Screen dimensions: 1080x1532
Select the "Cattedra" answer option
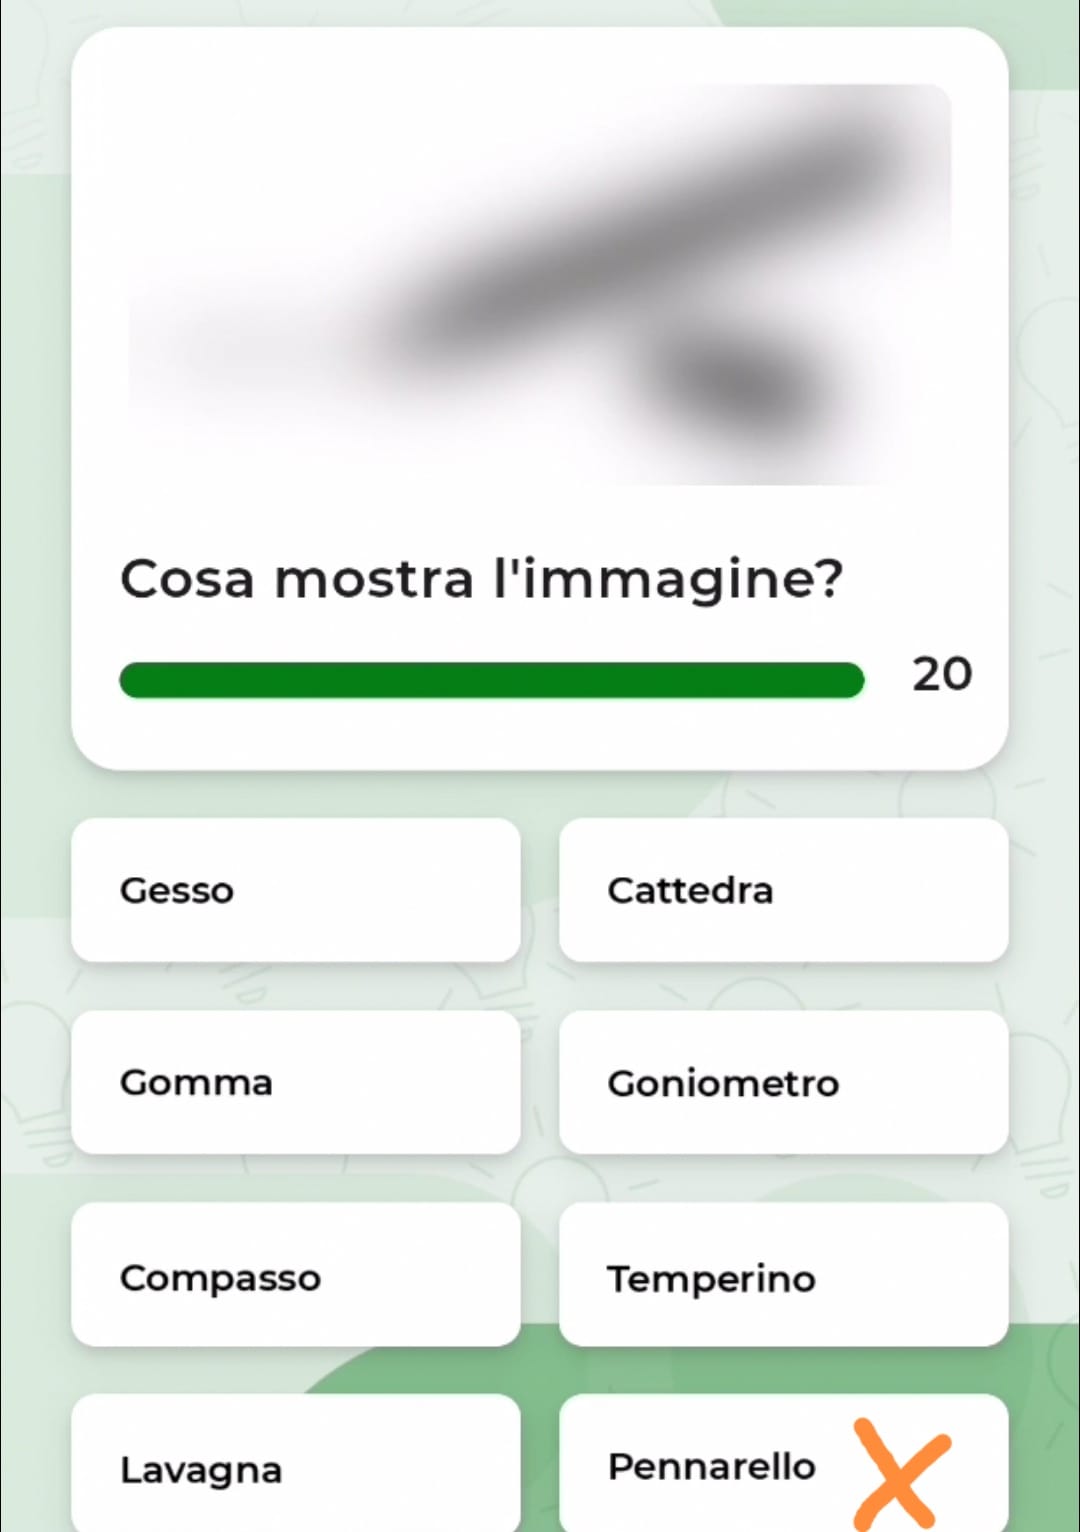coord(783,890)
